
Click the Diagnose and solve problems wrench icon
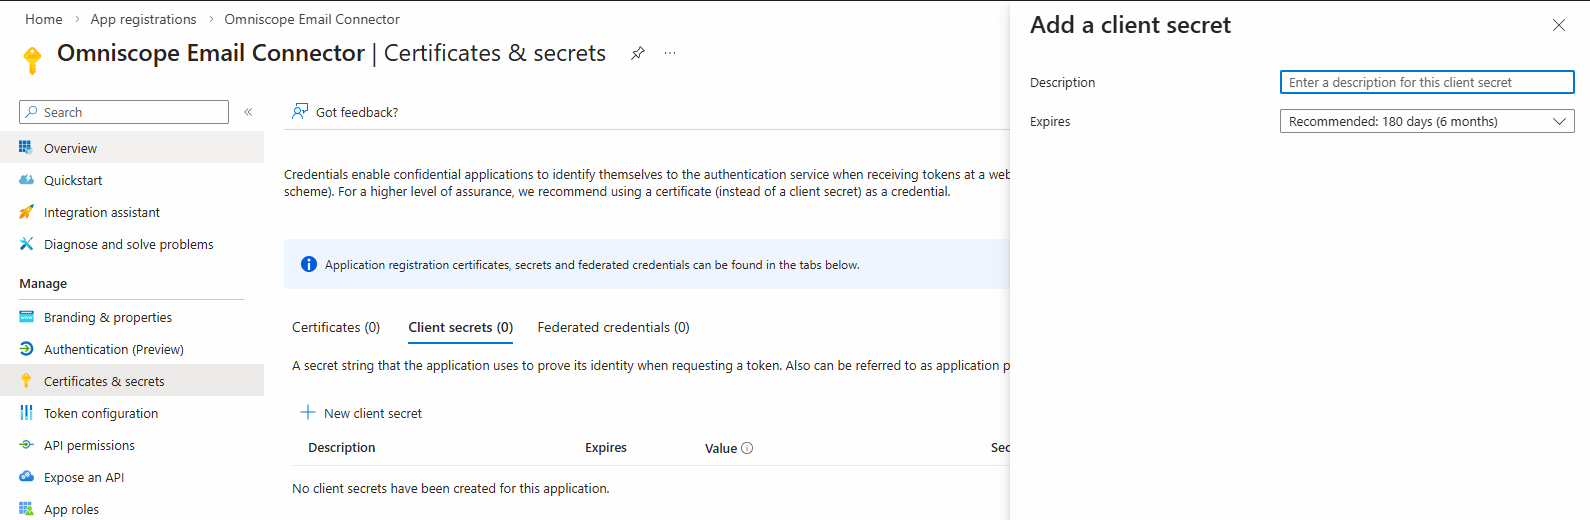click(x=26, y=244)
